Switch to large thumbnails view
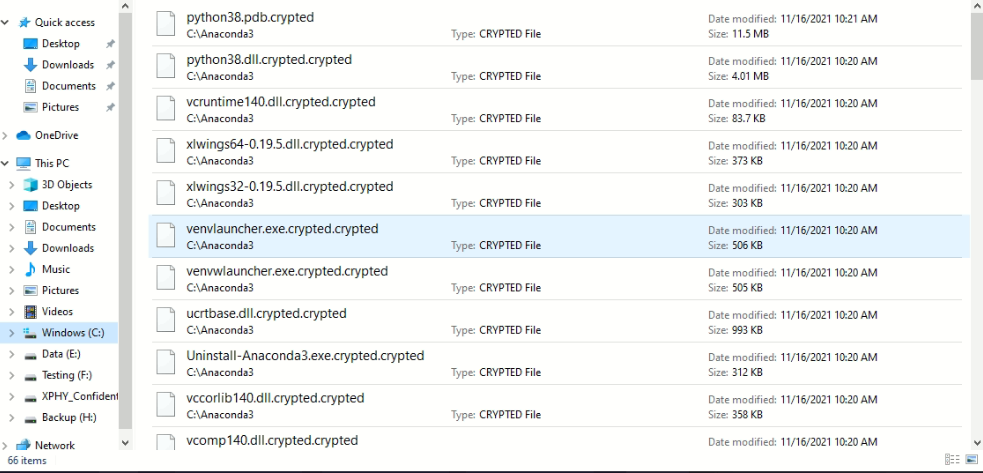Image resolution: width=983 pixels, height=473 pixels. [969, 460]
